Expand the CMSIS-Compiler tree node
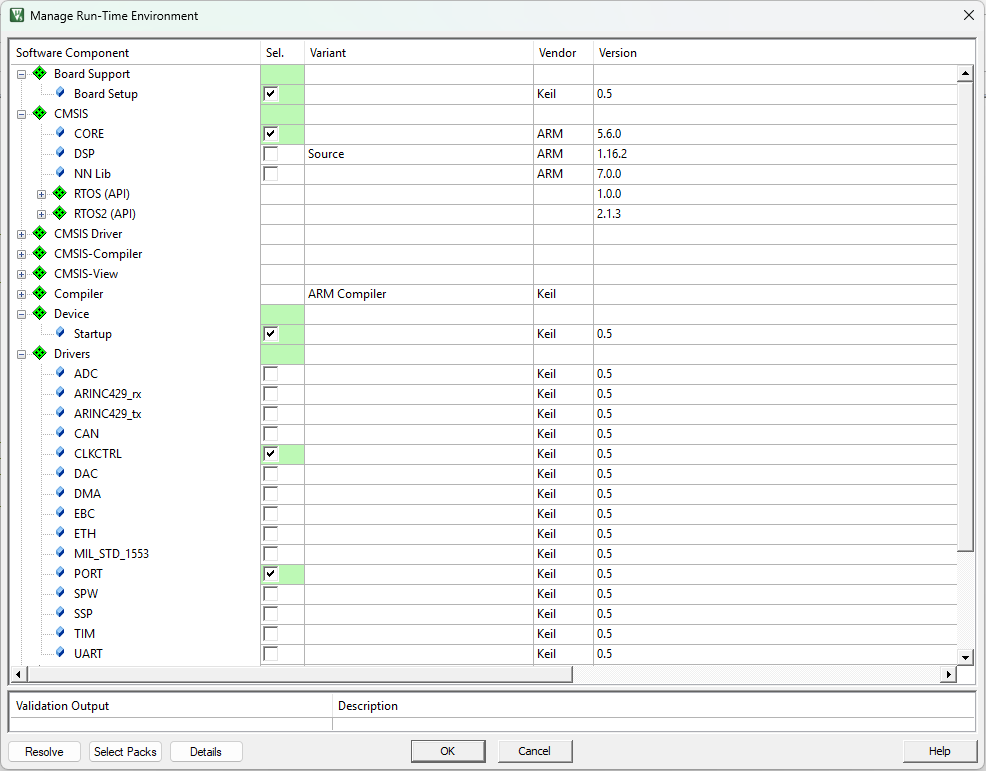 (x=21, y=254)
